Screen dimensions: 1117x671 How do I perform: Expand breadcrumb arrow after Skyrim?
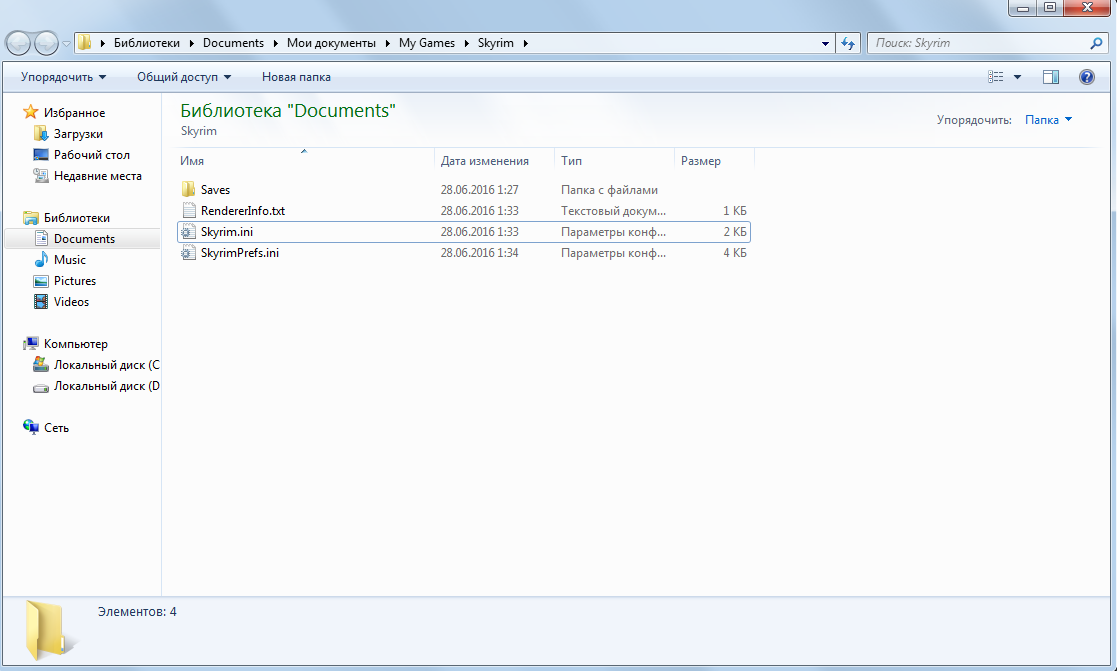click(x=526, y=43)
